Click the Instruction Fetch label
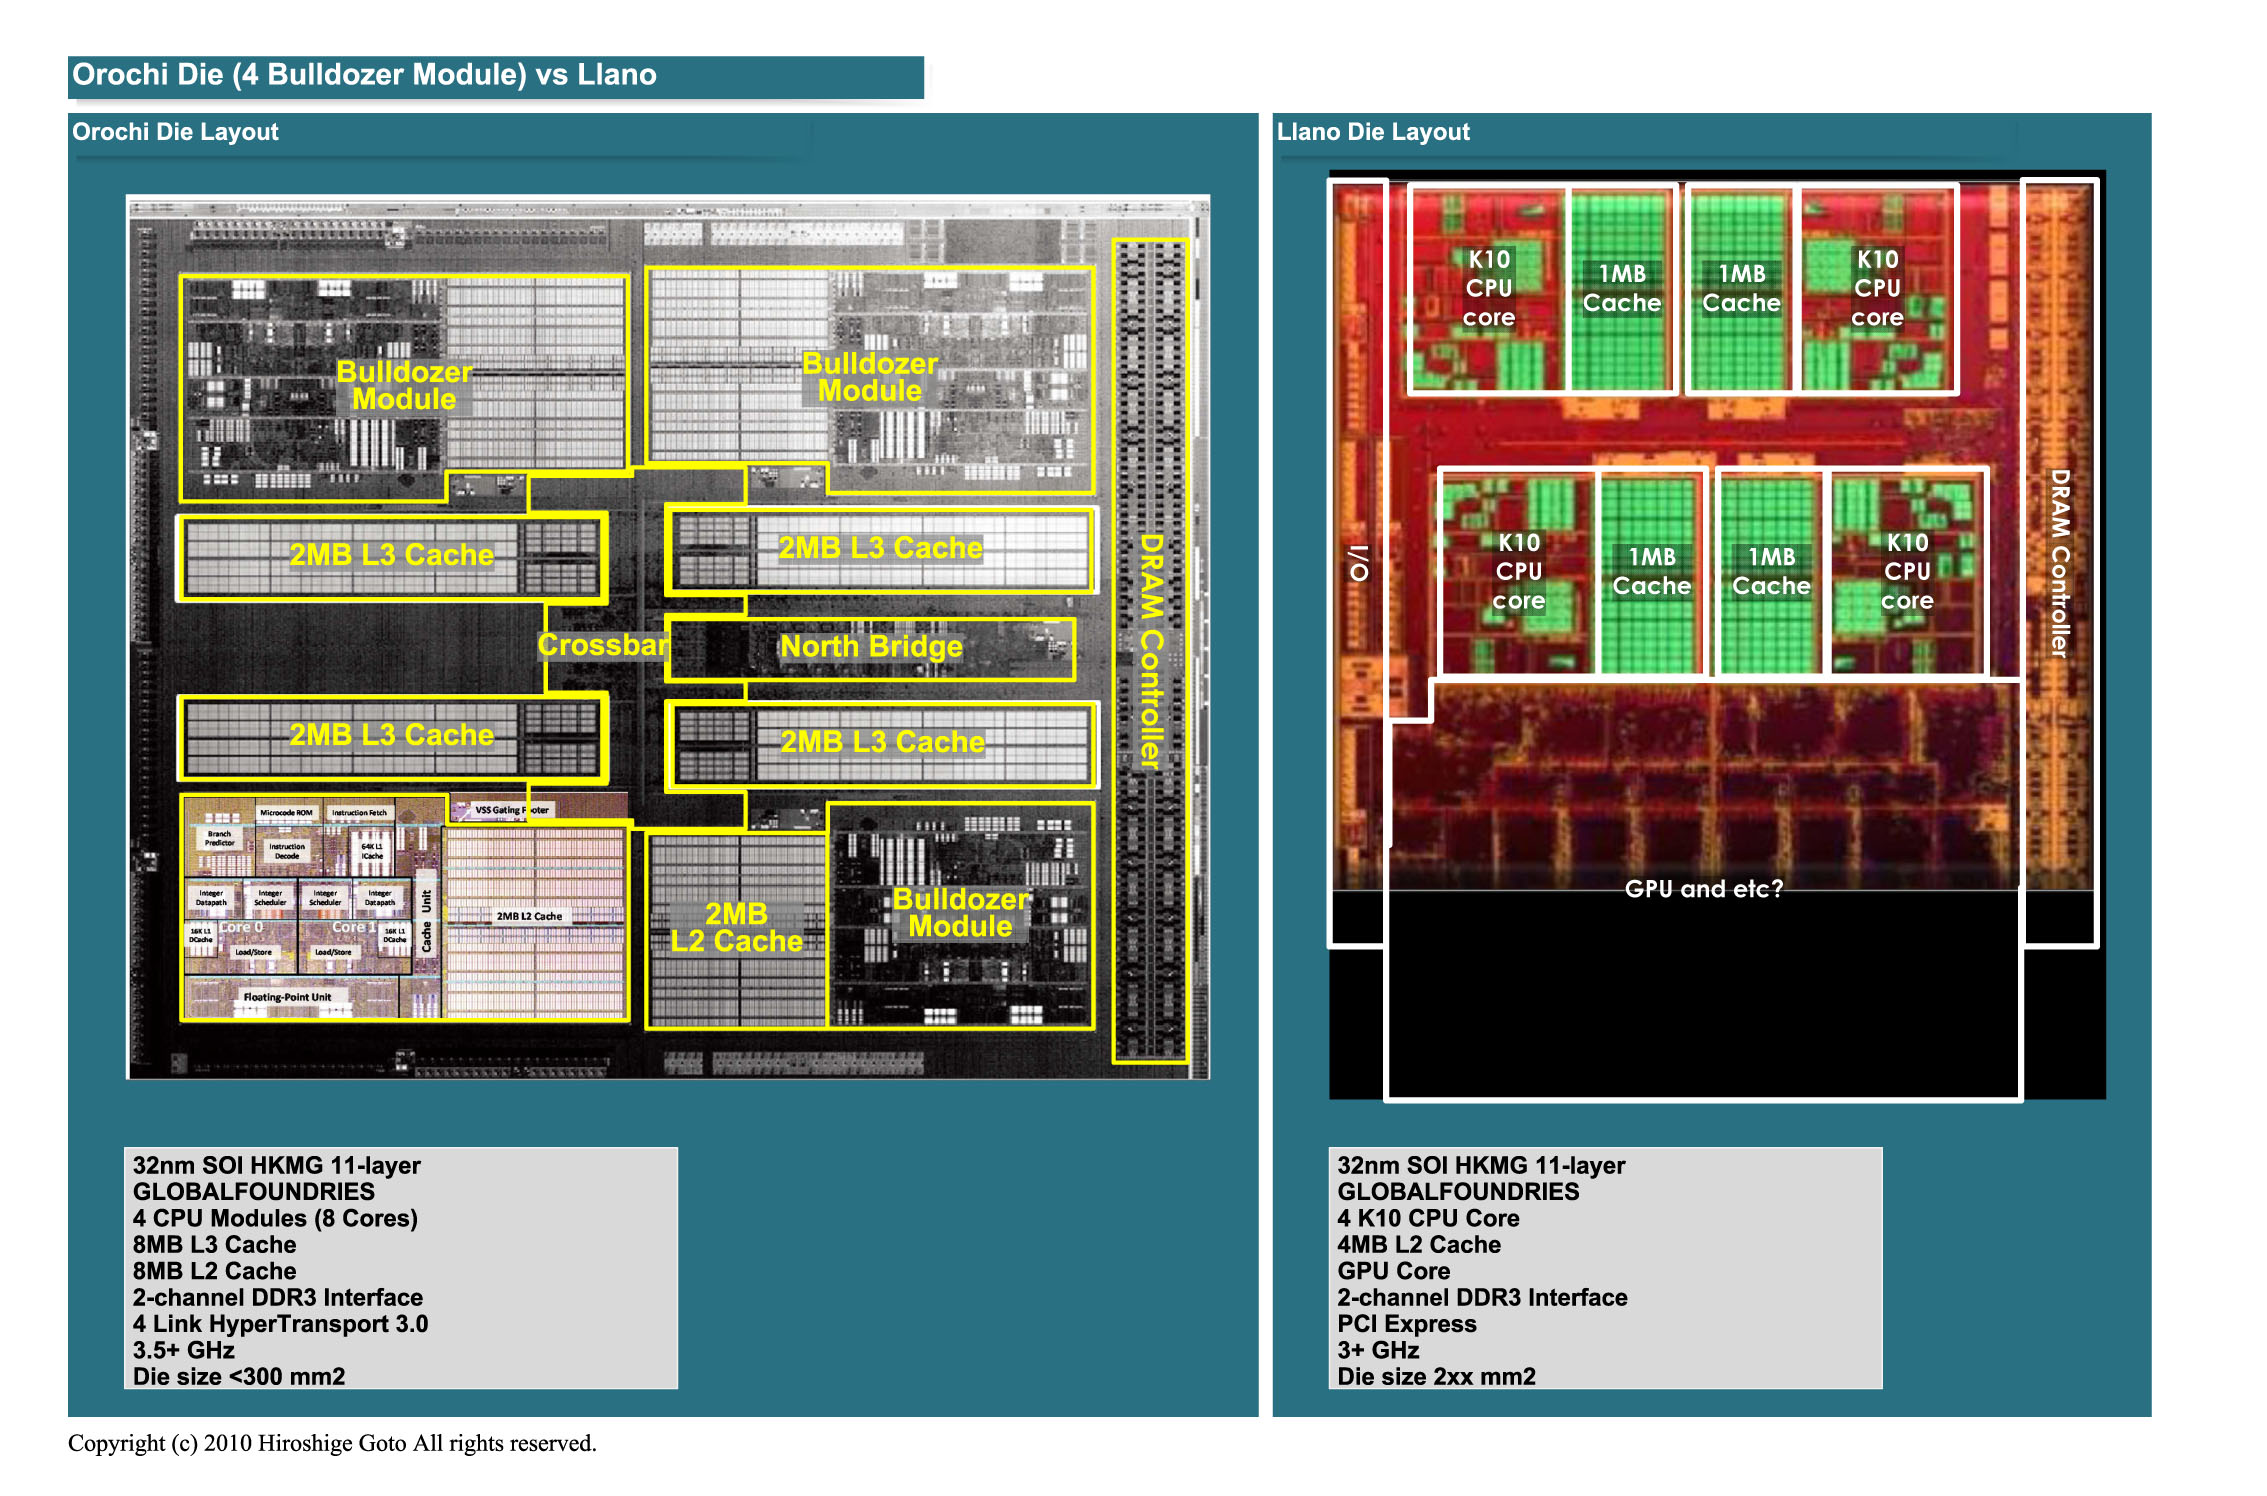The height and width of the screenshot is (1496, 2267). [x=359, y=813]
